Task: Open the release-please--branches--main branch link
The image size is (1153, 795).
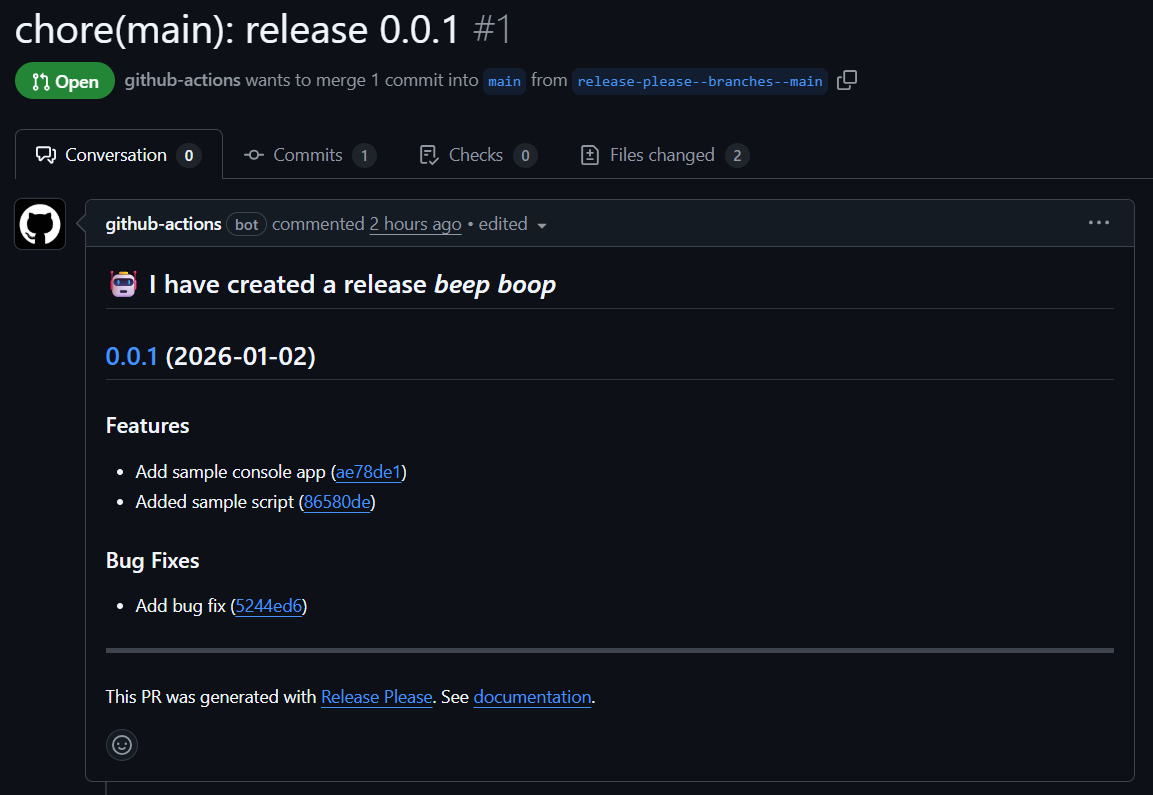Action: 700,81
